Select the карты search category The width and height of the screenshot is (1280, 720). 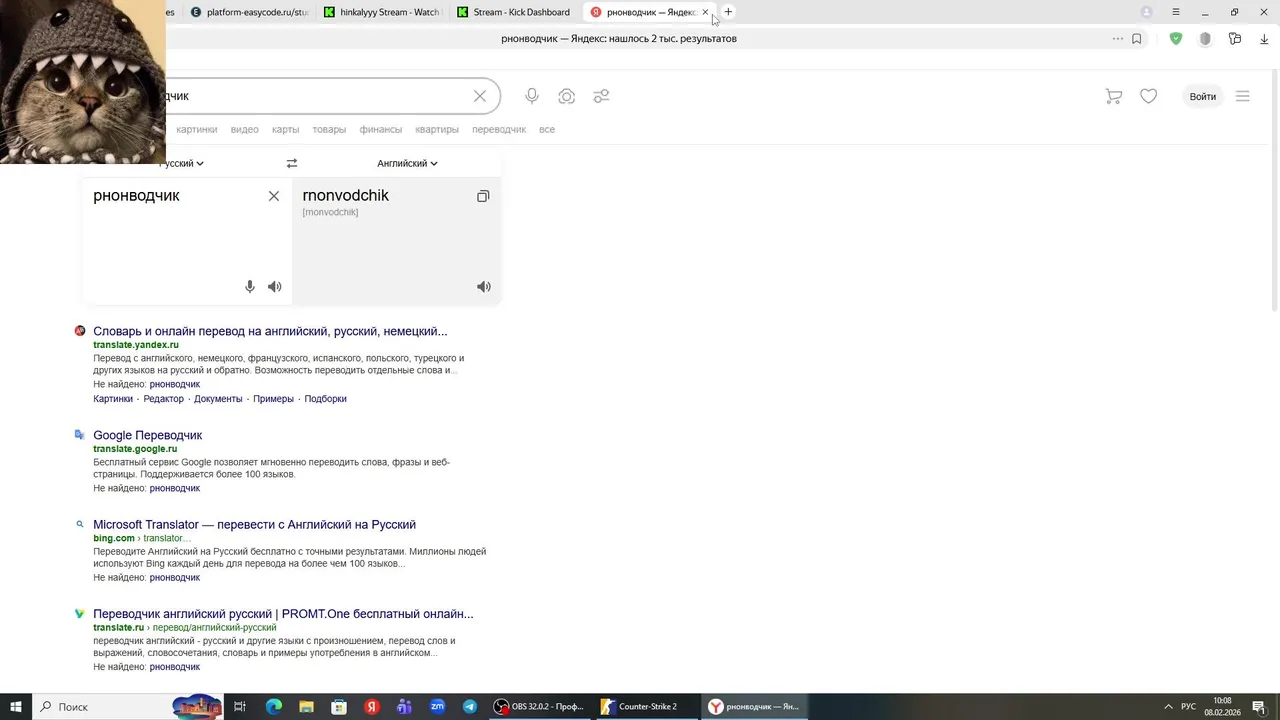286,130
